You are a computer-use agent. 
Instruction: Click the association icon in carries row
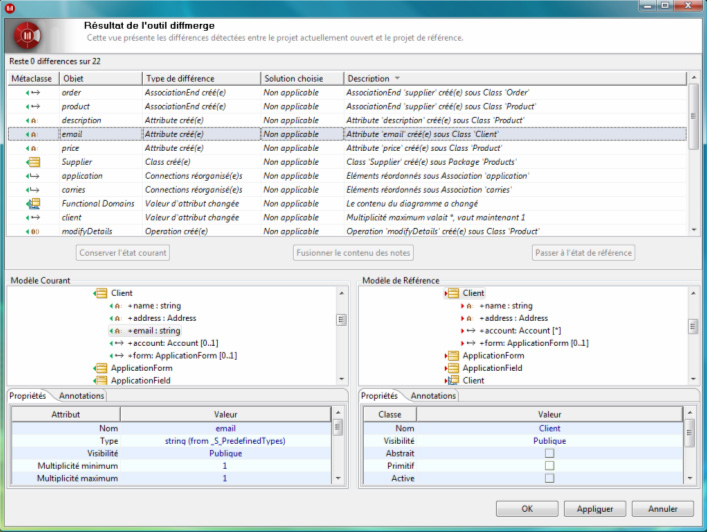click(x=33, y=190)
